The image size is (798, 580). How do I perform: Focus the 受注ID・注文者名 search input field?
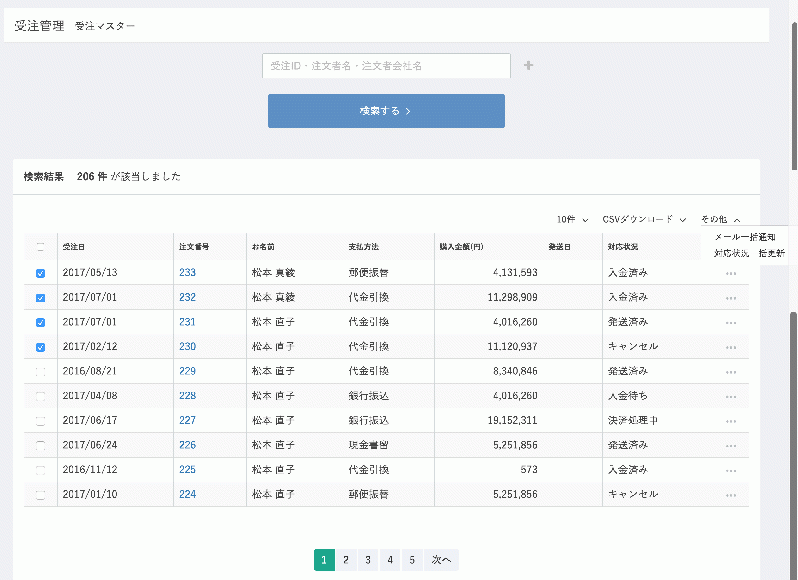click(x=386, y=66)
